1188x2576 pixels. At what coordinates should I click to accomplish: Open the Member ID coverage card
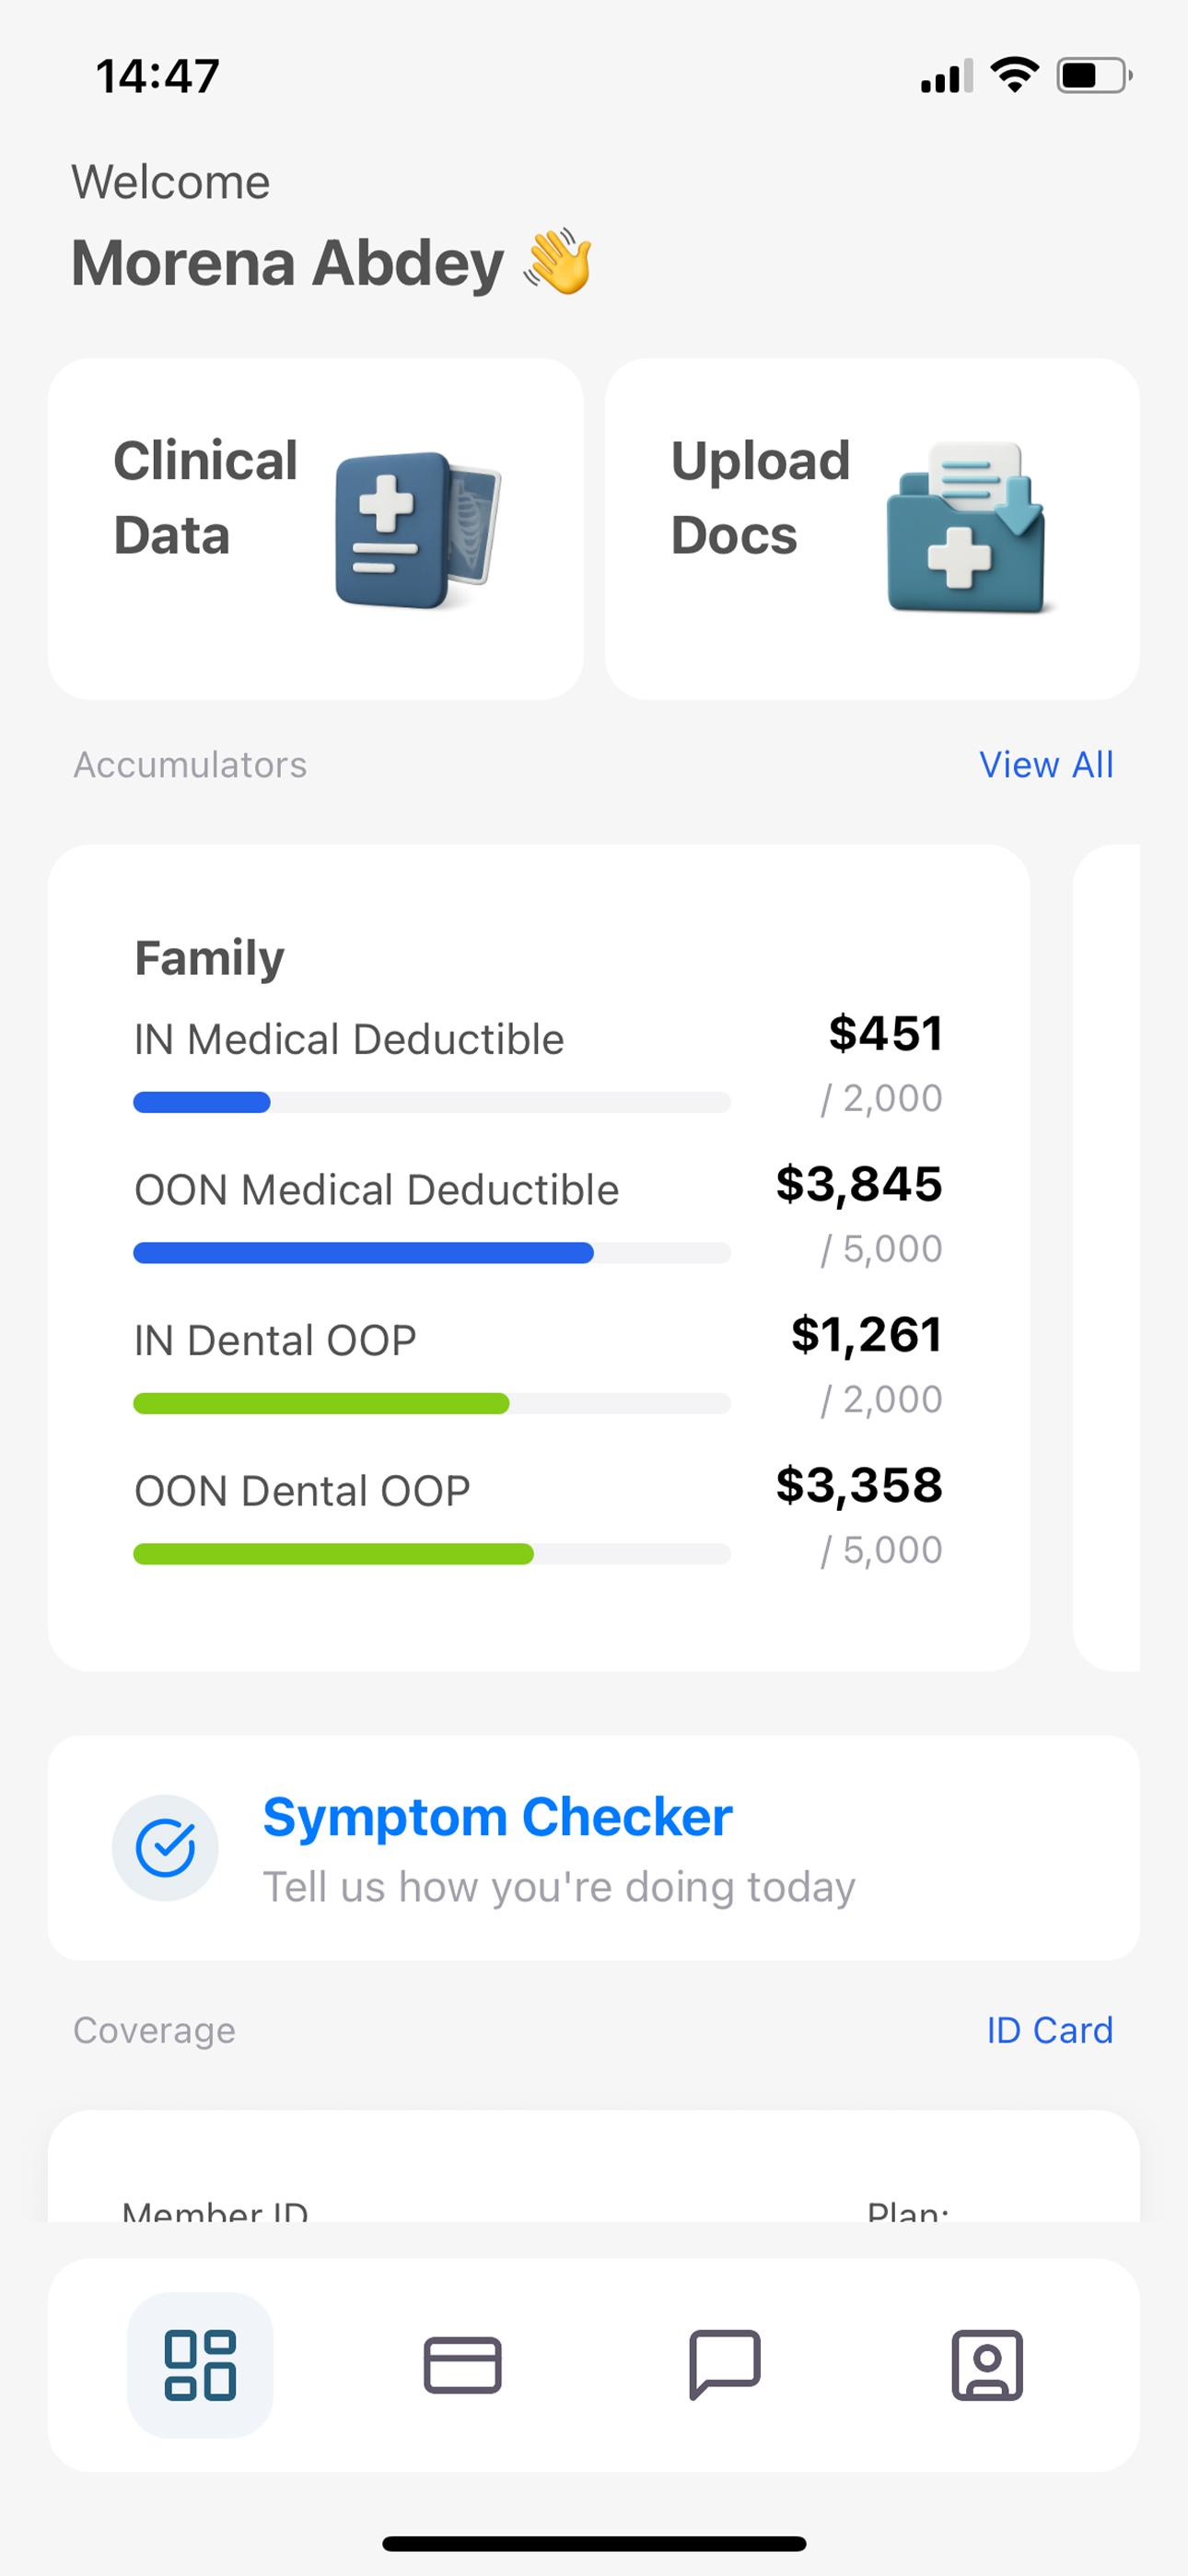click(594, 2167)
